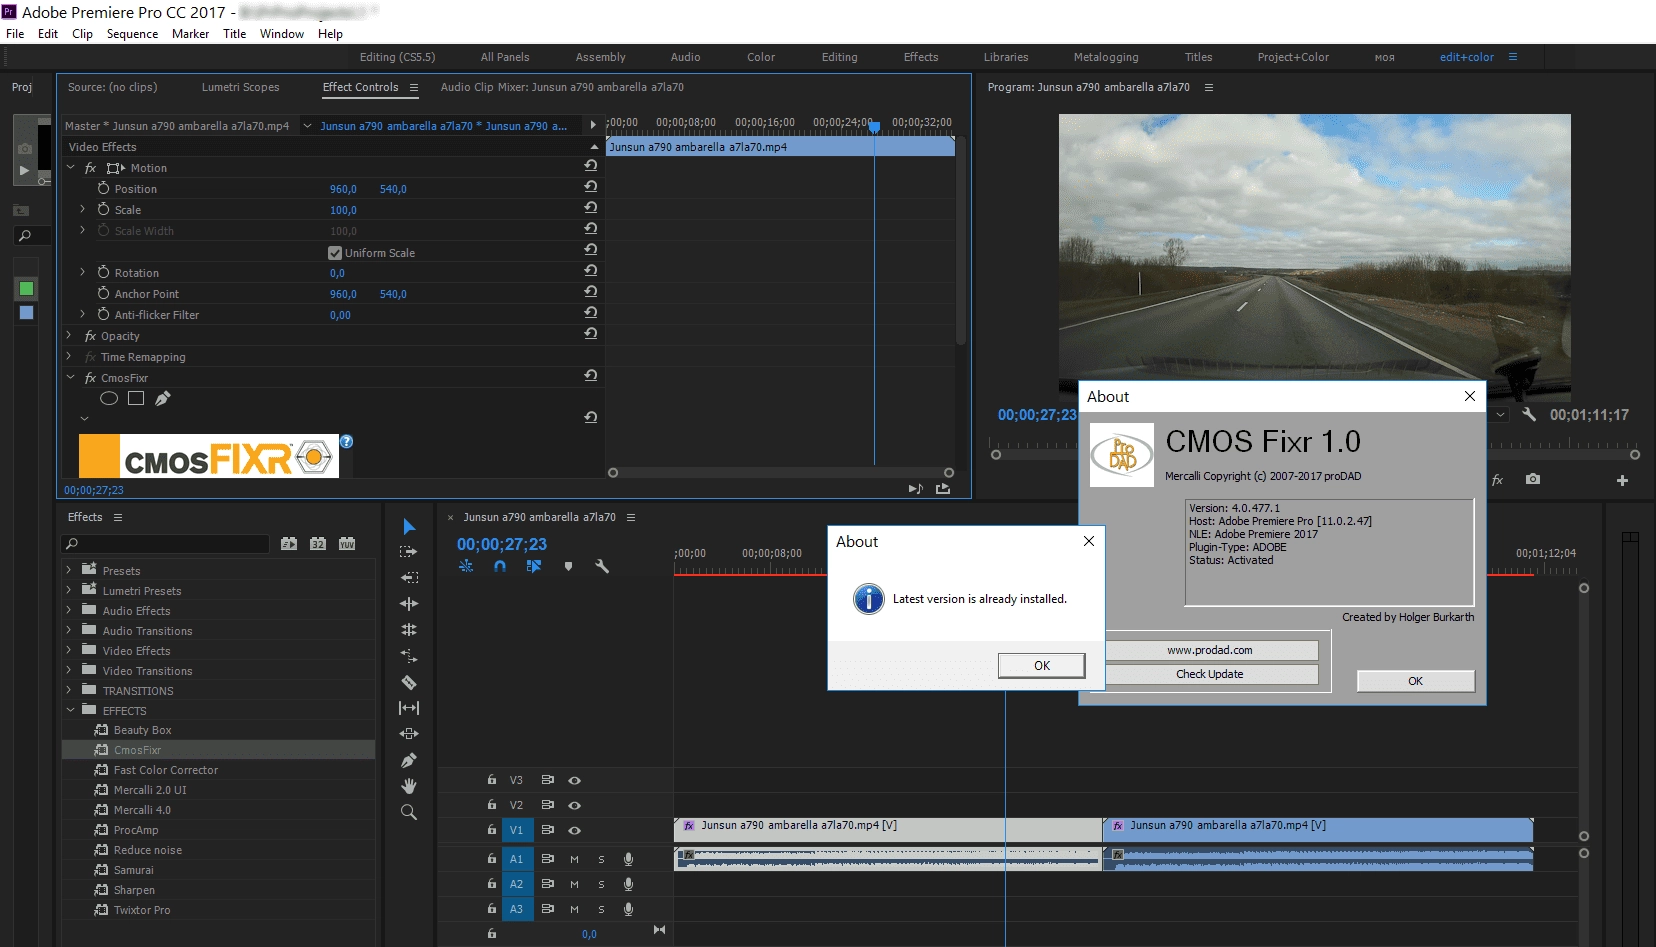1656x947 pixels.
Task: Click the Effects panel search field
Action: coord(166,544)
